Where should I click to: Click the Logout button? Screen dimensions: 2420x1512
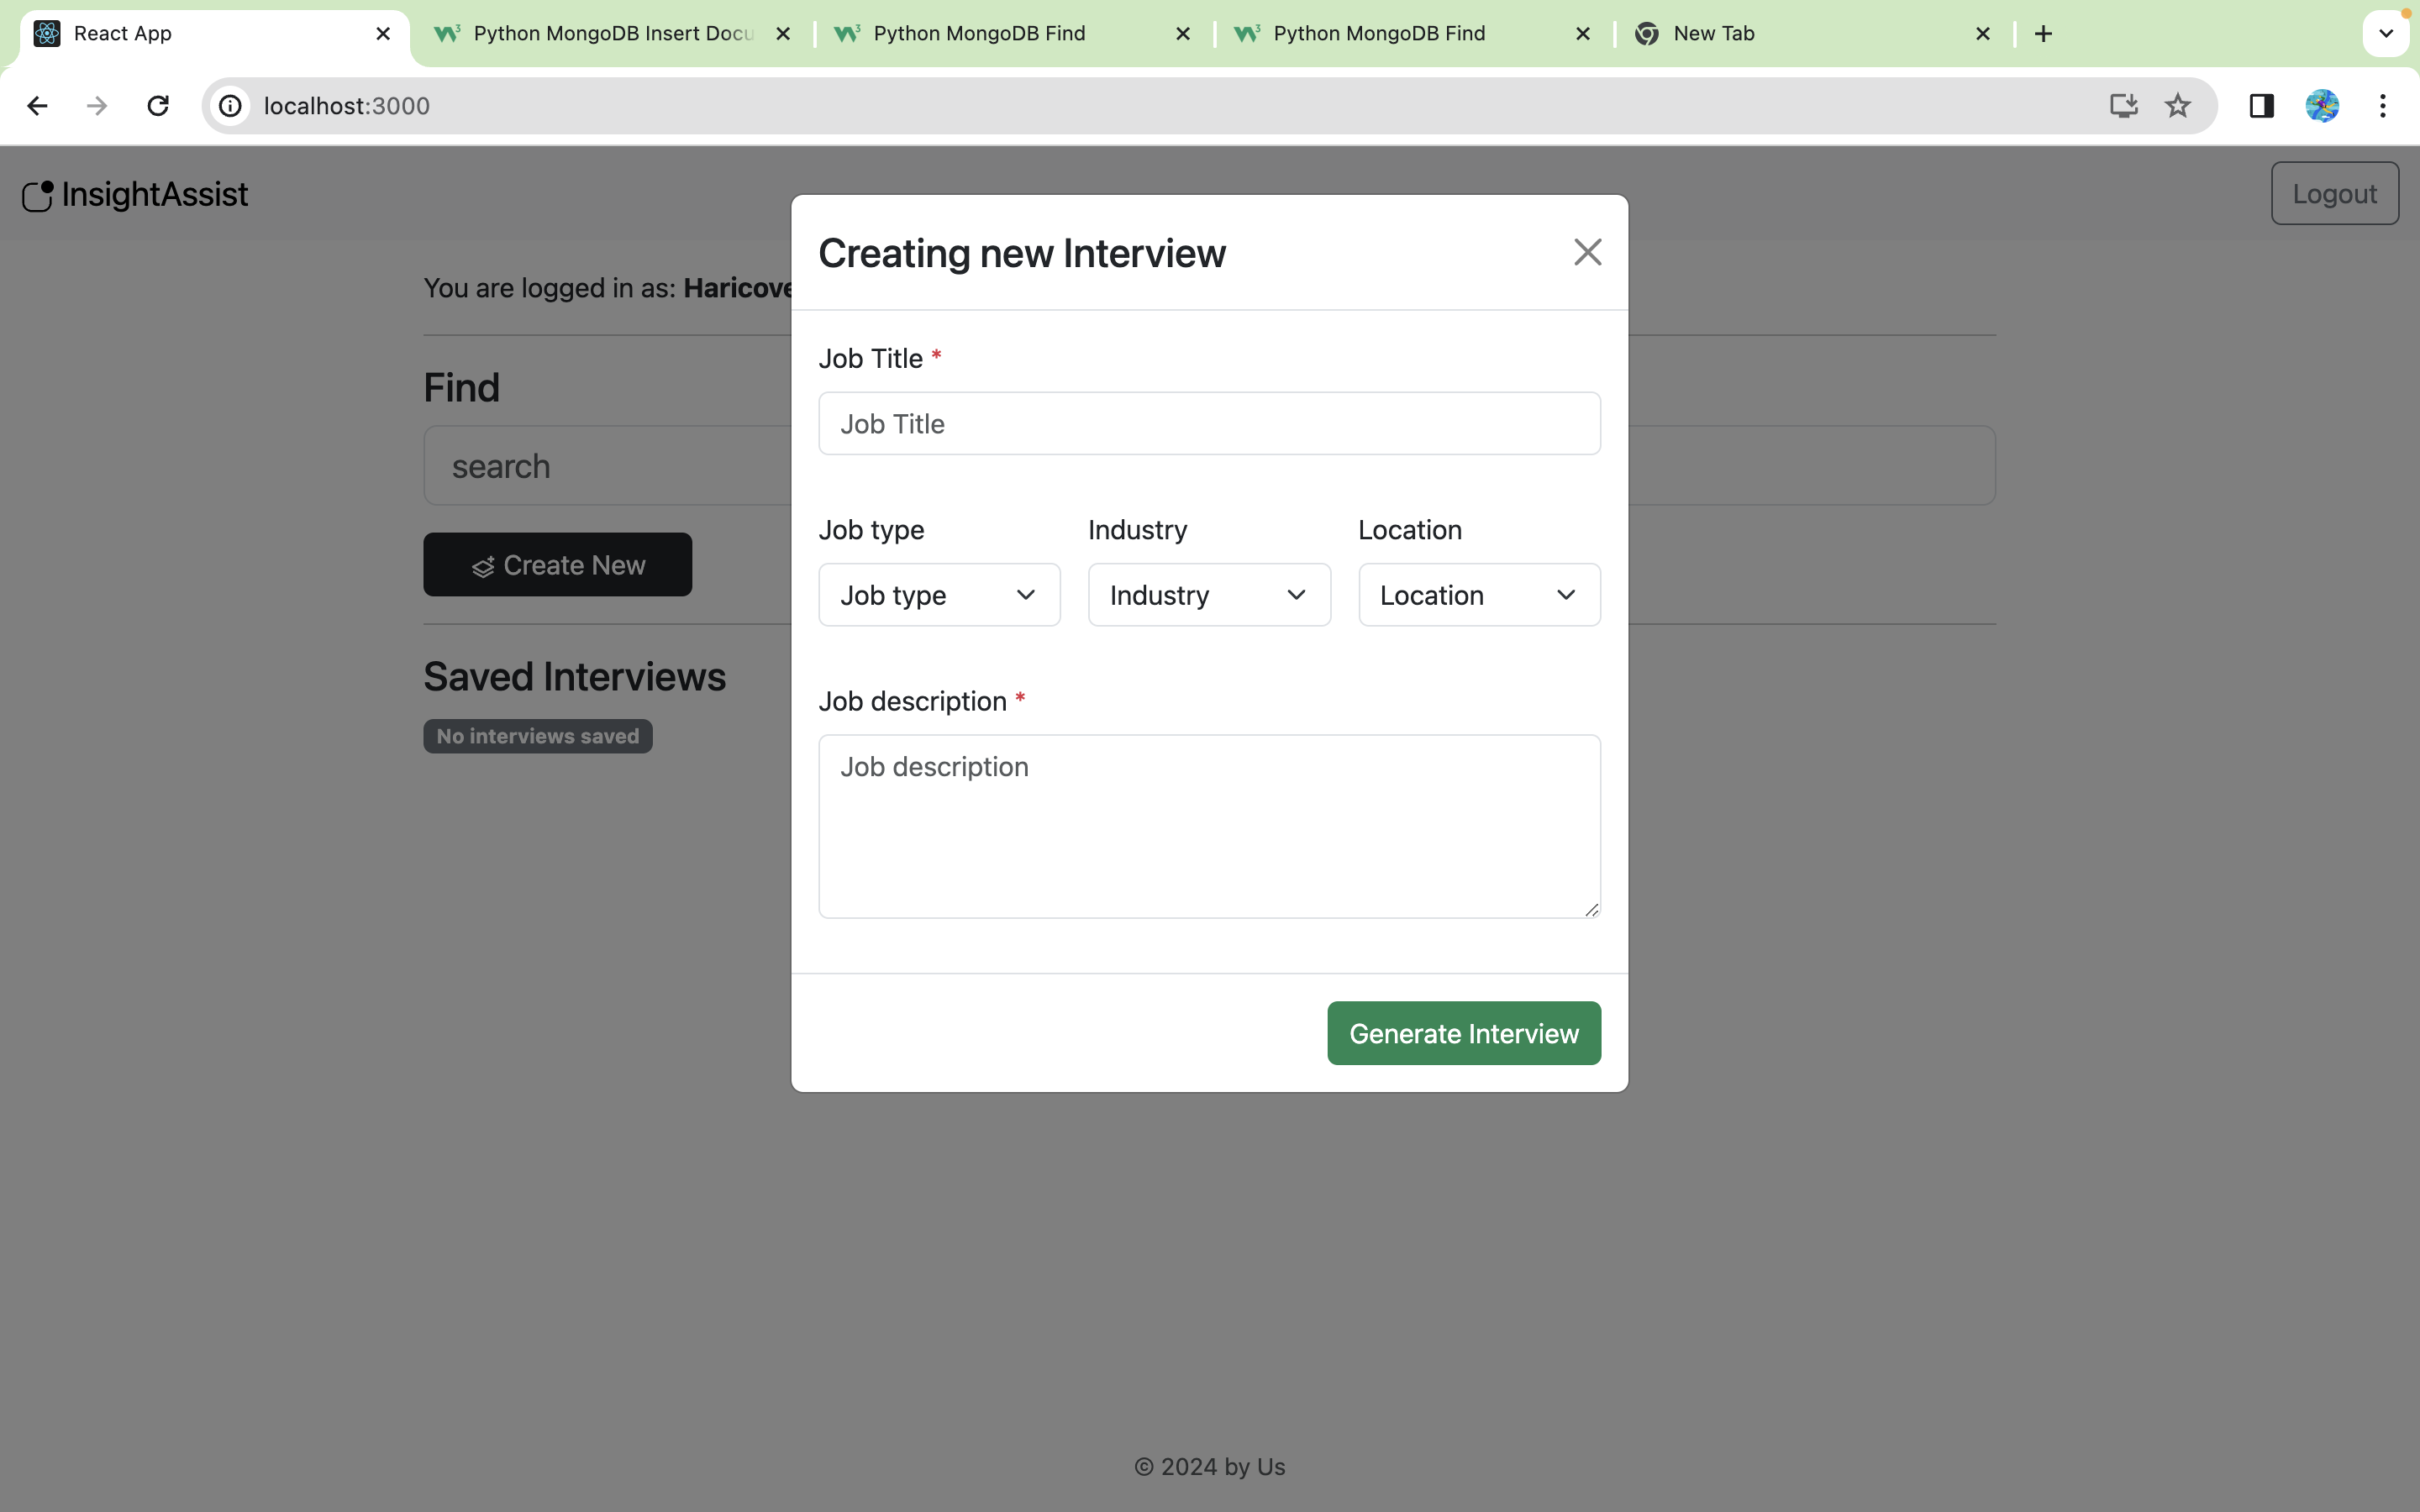pos(2333,194)
